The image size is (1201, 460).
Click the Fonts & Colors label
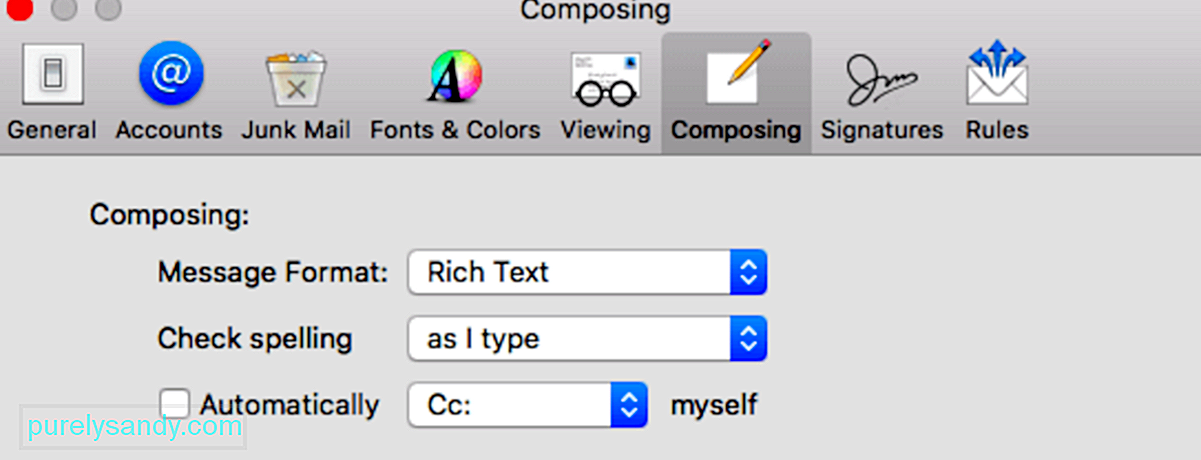click(x=455, y=130)
